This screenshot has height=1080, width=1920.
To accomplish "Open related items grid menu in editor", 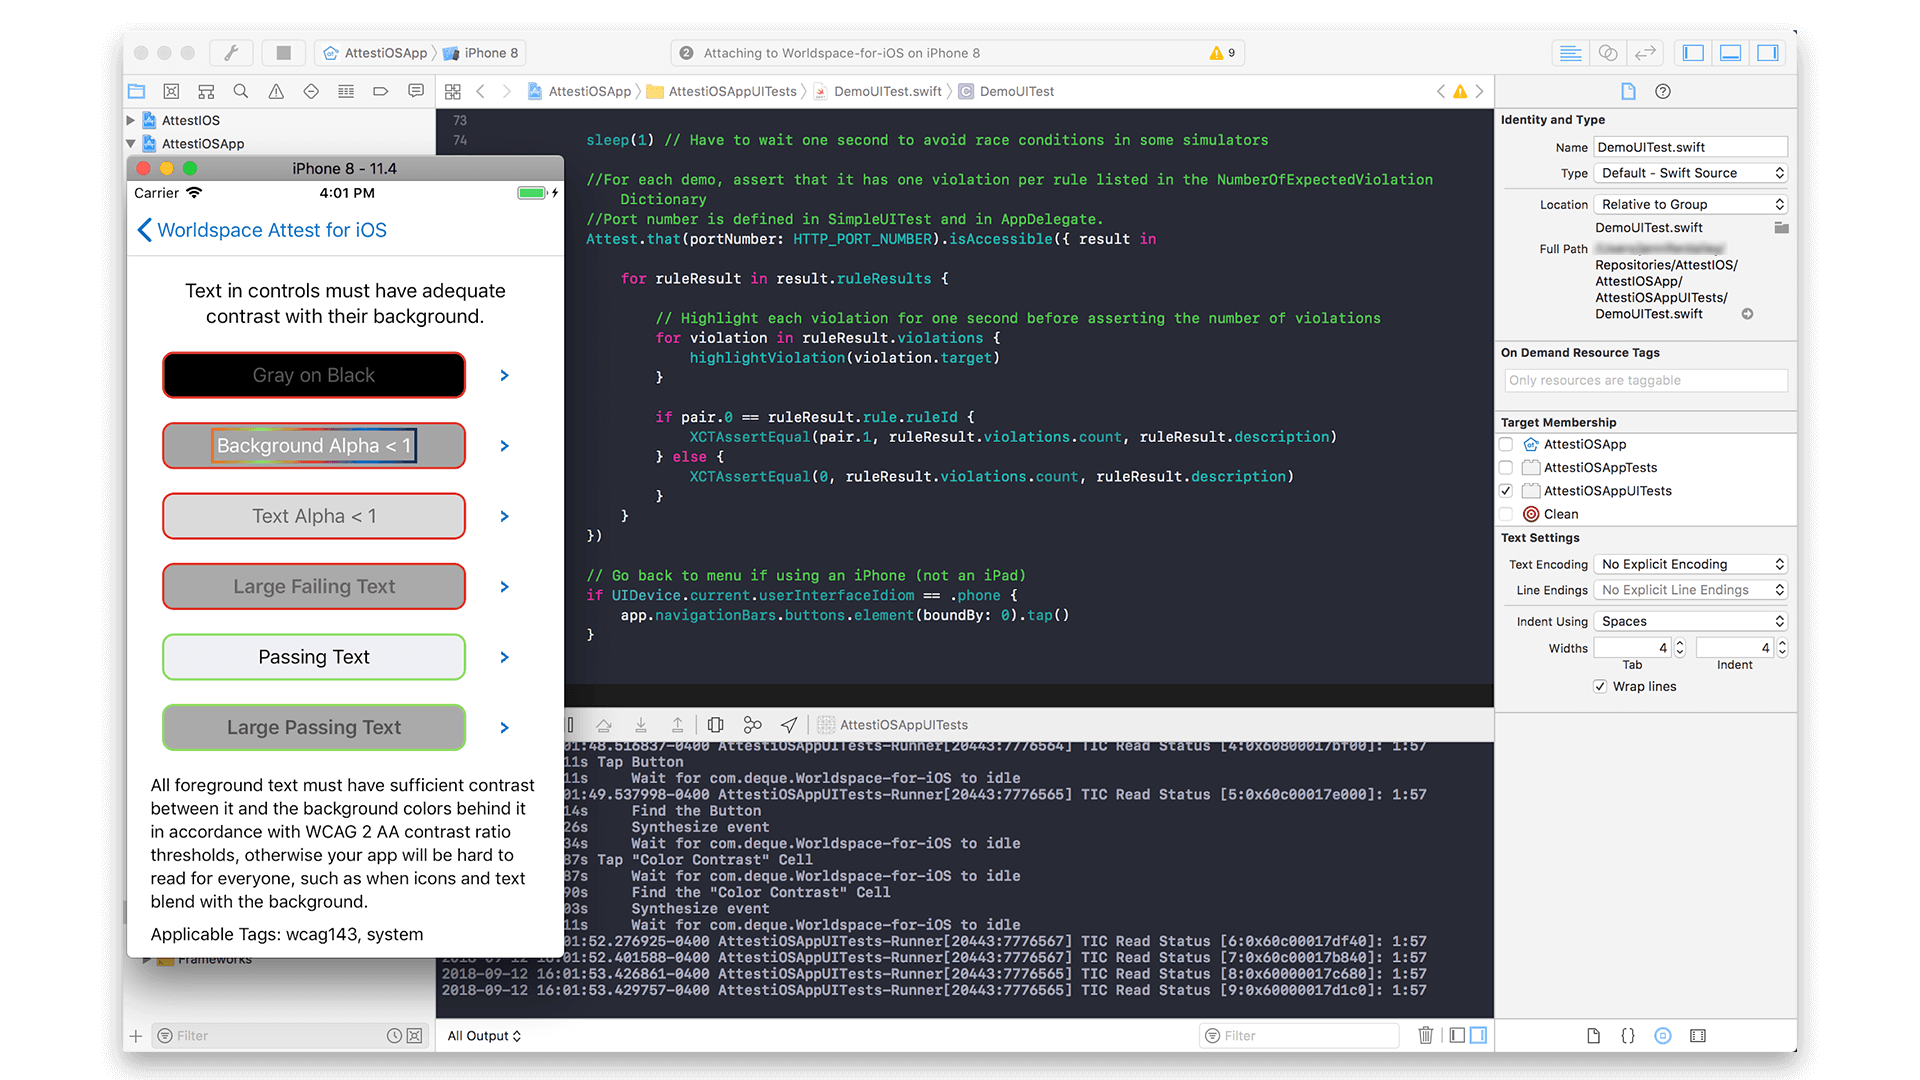I will (x=453, y=91).
